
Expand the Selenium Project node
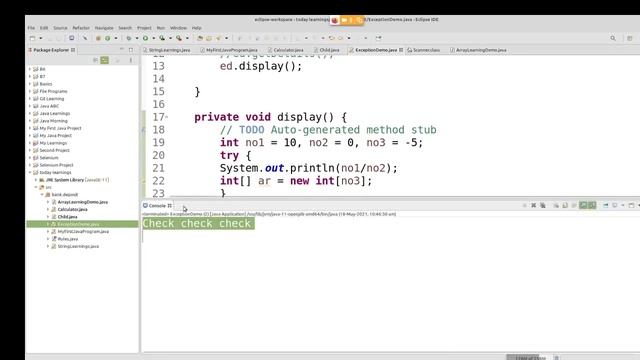(30, 165)
